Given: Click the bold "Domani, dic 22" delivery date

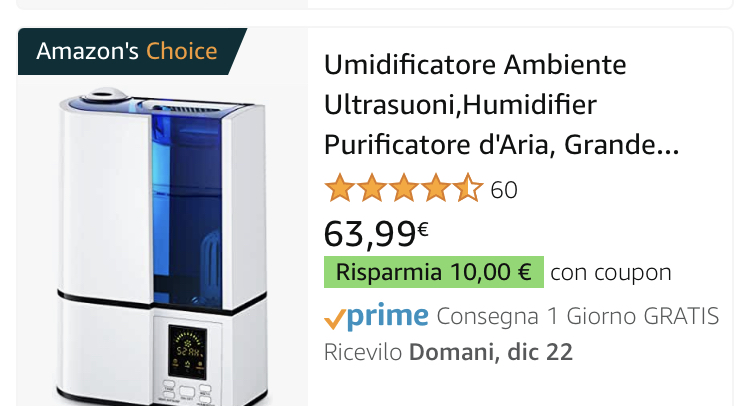Looking at the screenshot, I should [x=490, y=353].
